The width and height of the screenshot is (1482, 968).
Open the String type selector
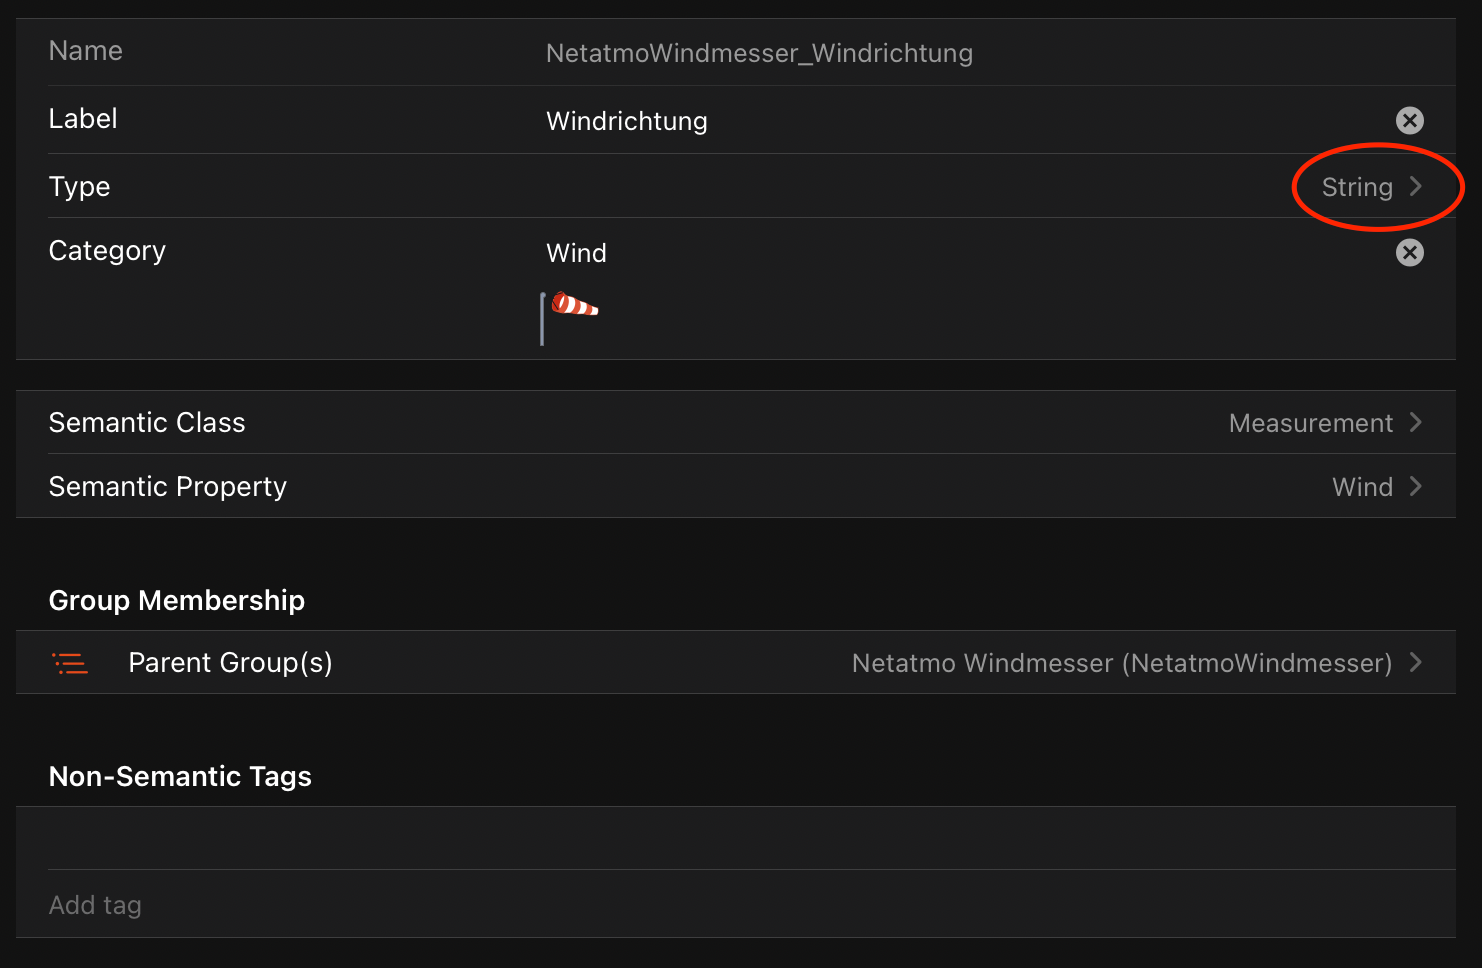(1357, 187)
